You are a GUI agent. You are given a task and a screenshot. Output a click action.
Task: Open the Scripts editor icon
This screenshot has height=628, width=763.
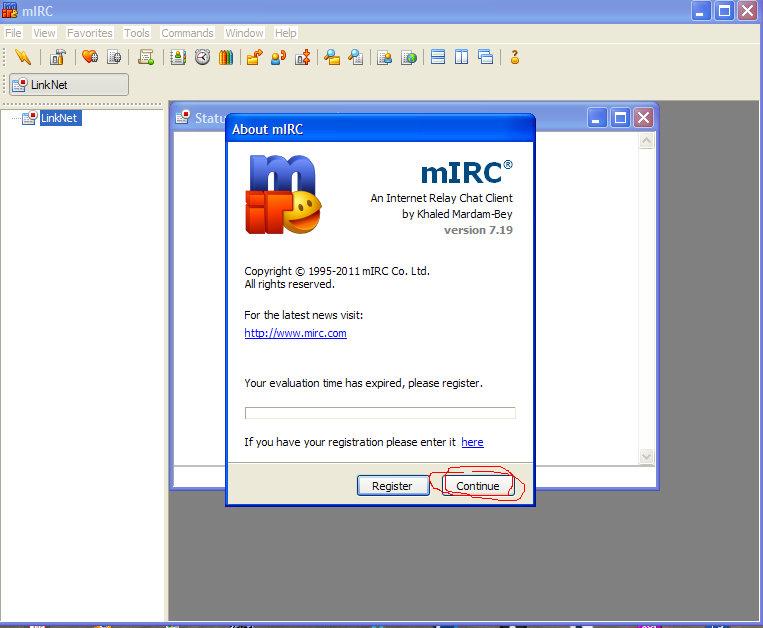pos(145,57)
